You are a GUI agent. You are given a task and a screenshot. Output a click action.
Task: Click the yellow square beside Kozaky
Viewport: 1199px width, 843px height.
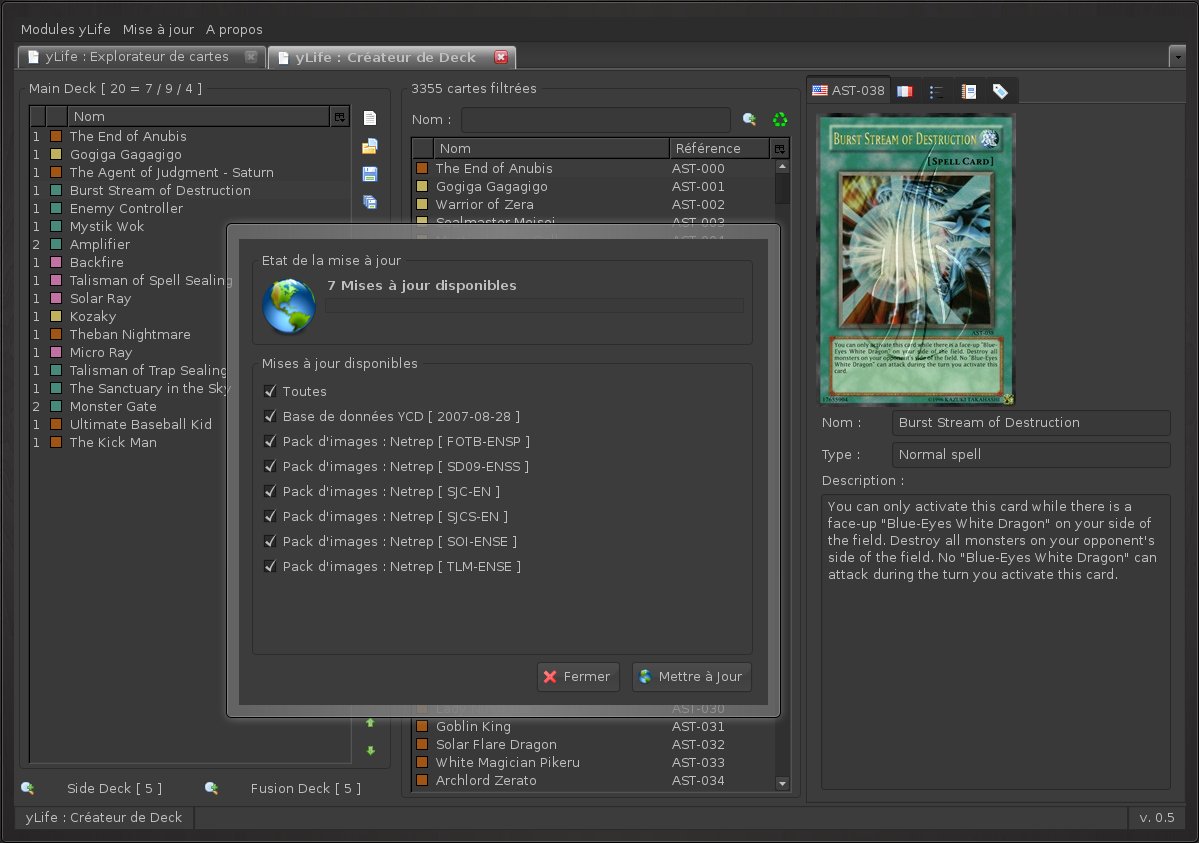[x=56, y=316]
